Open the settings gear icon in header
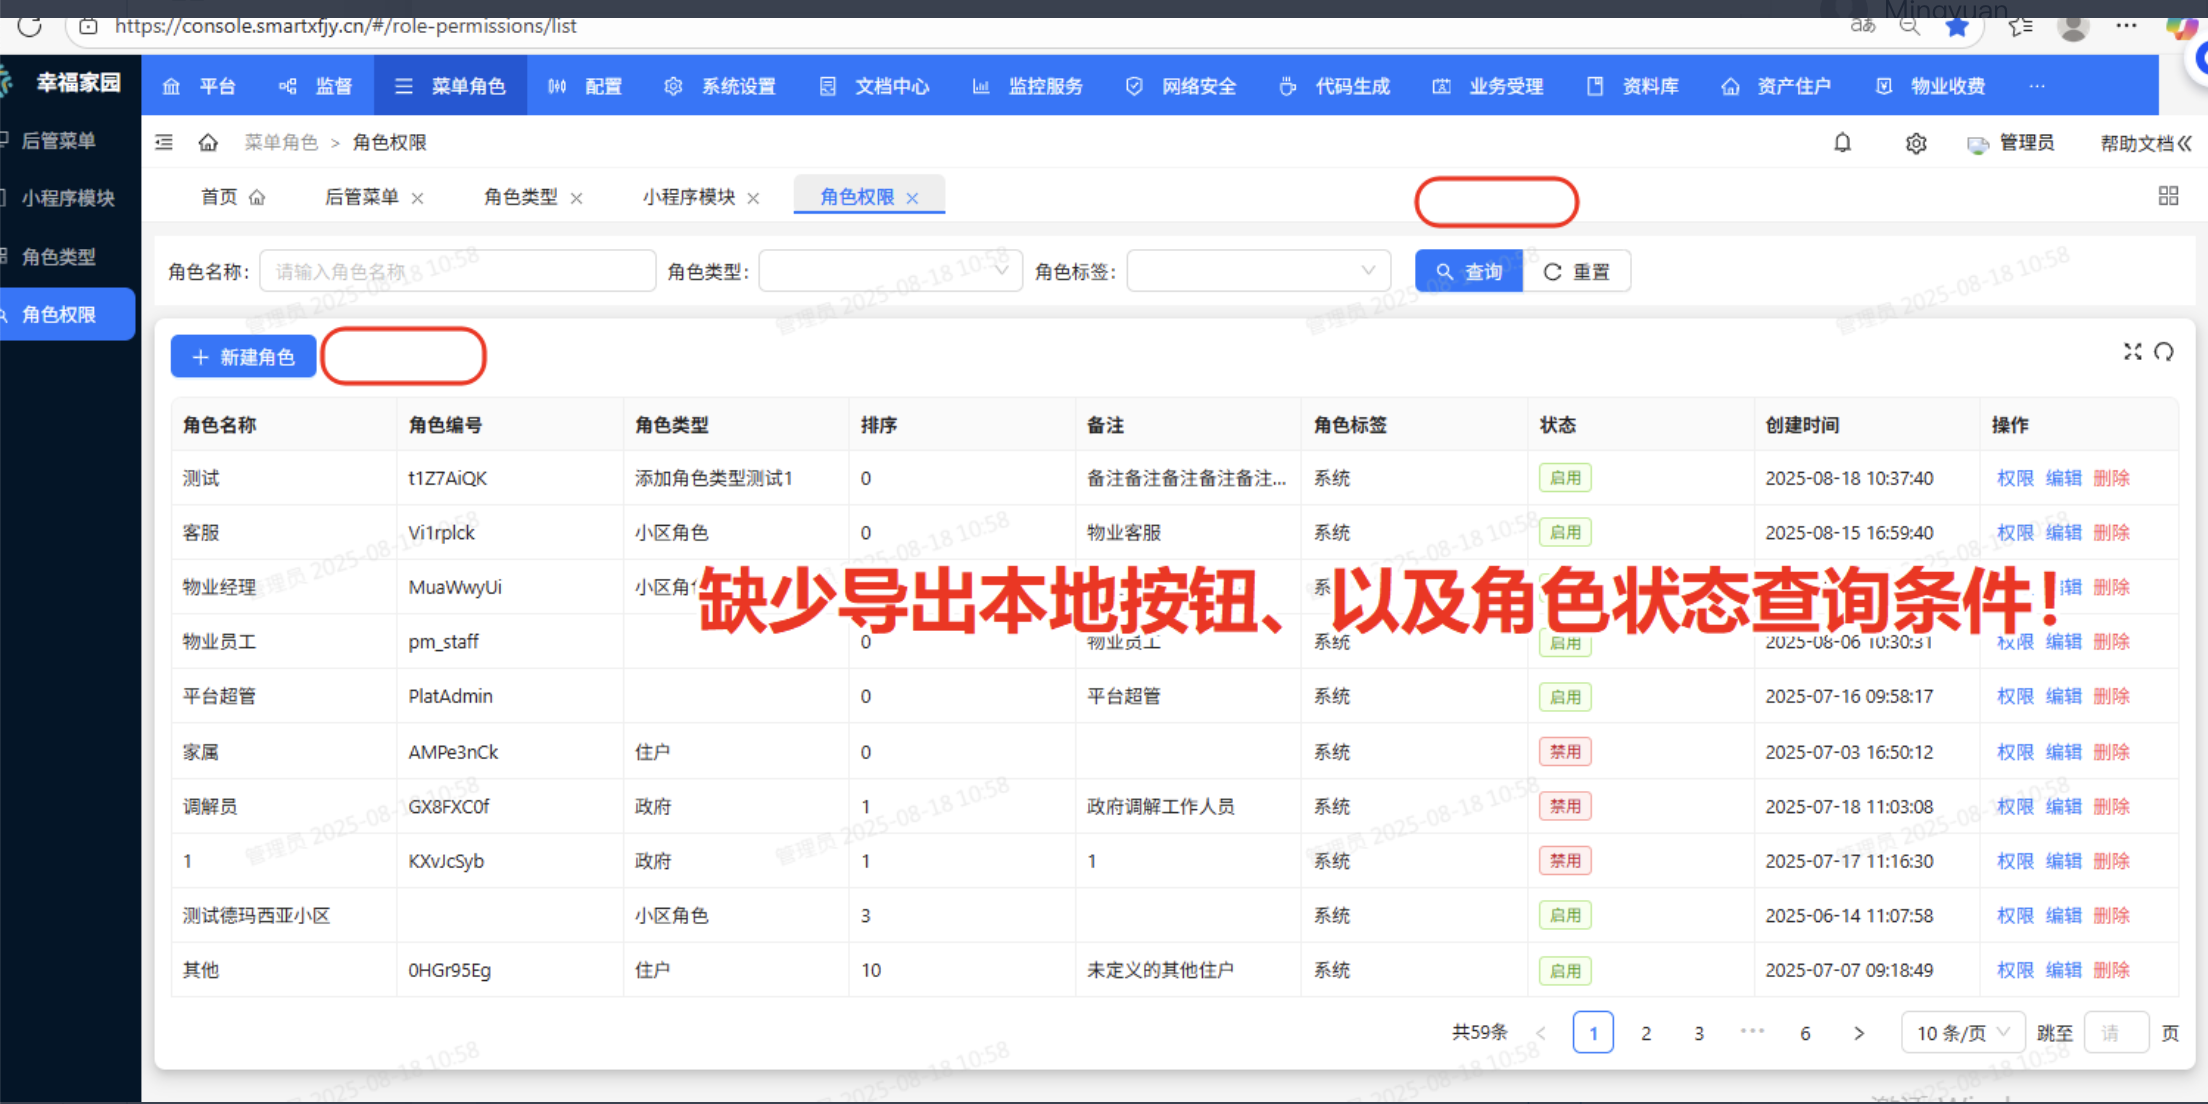The image size is (2208, 1104). (x=1915, y=143)
